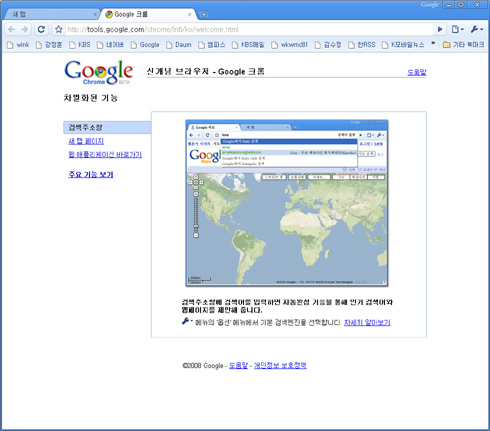Screen dimensions: 490x431
Task: Close the Google 크롬 tab
Action: tap(189, 14)
